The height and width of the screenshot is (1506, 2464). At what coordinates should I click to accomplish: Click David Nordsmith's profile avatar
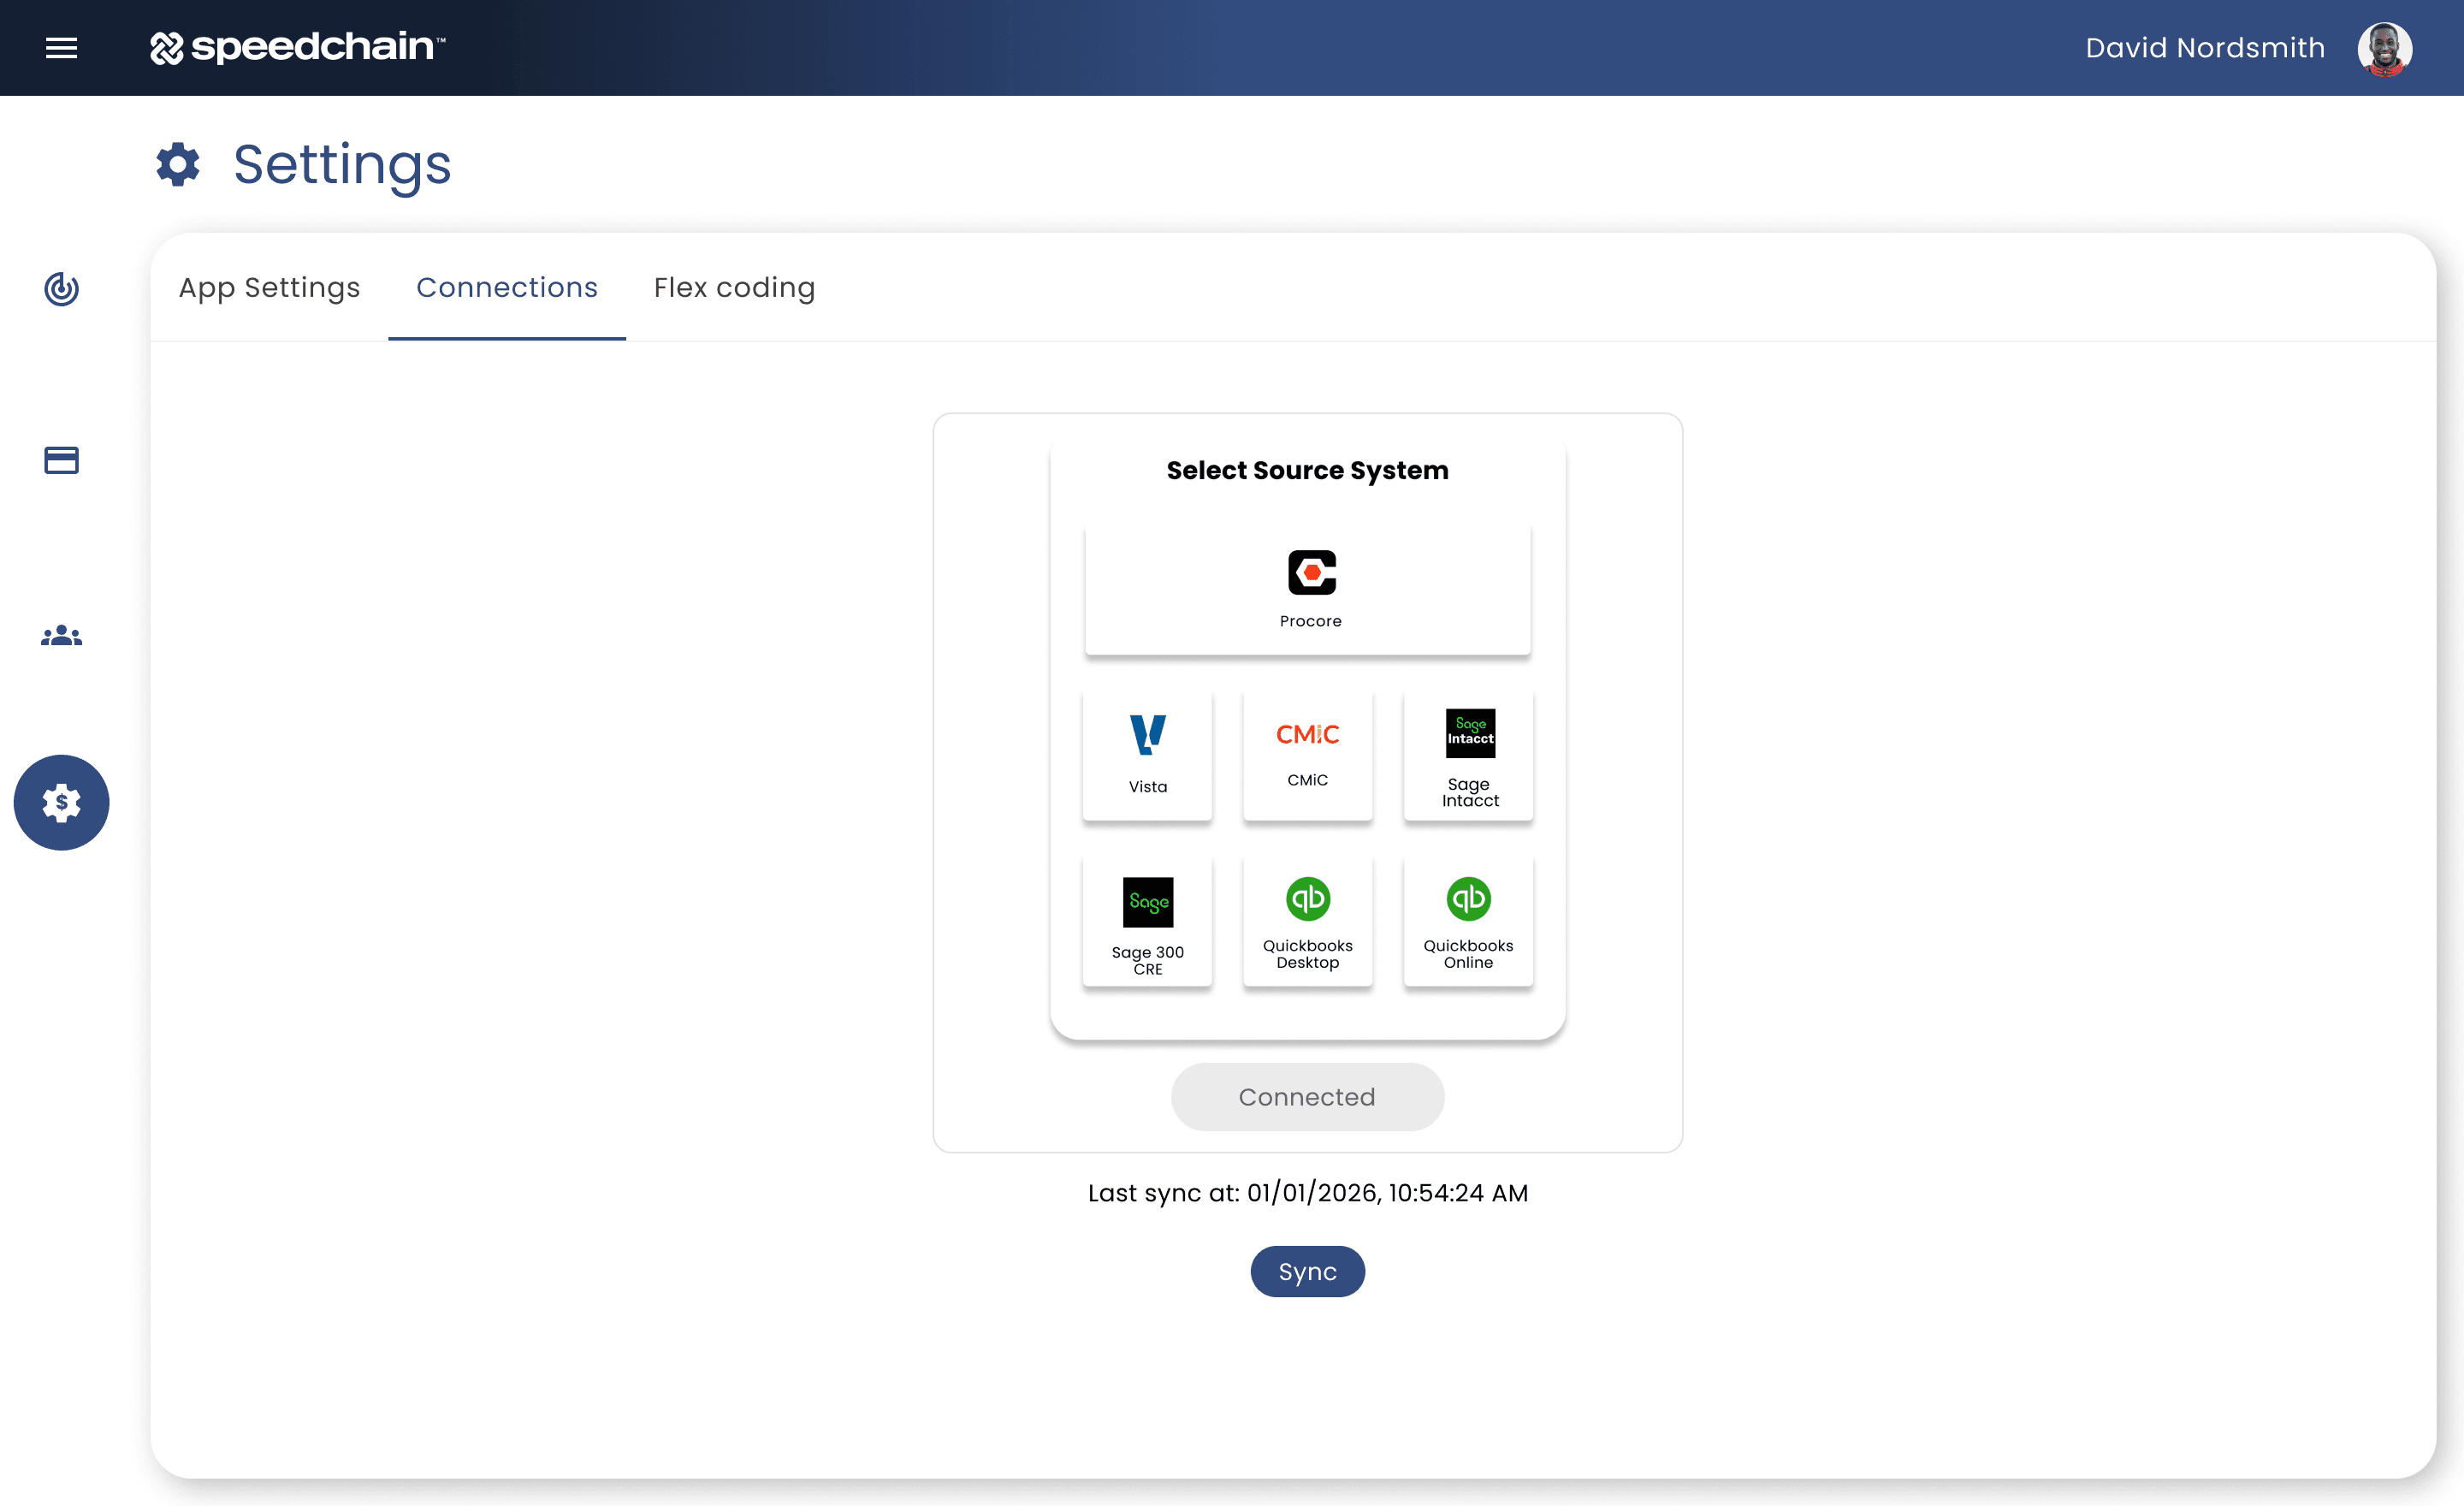click(x=2384, y=48)
